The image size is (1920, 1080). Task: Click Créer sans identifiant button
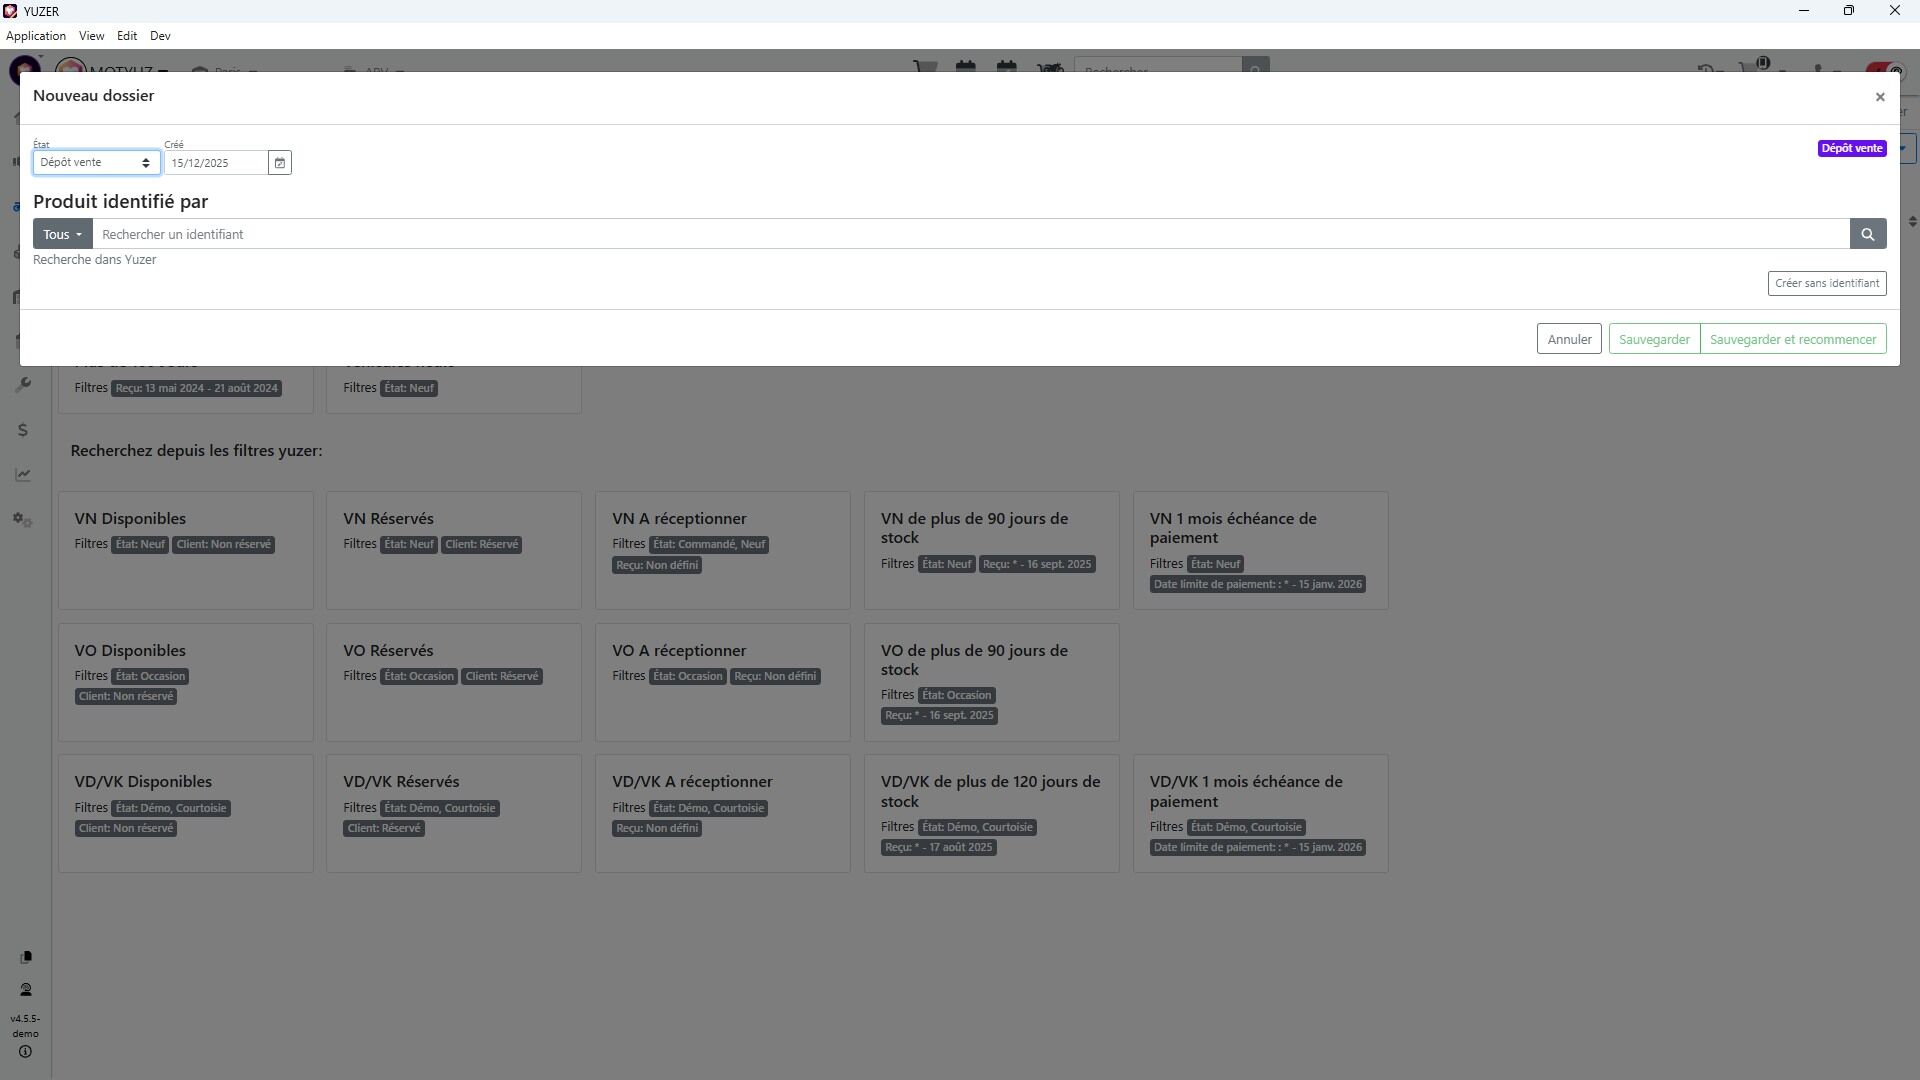point(1826,283)
